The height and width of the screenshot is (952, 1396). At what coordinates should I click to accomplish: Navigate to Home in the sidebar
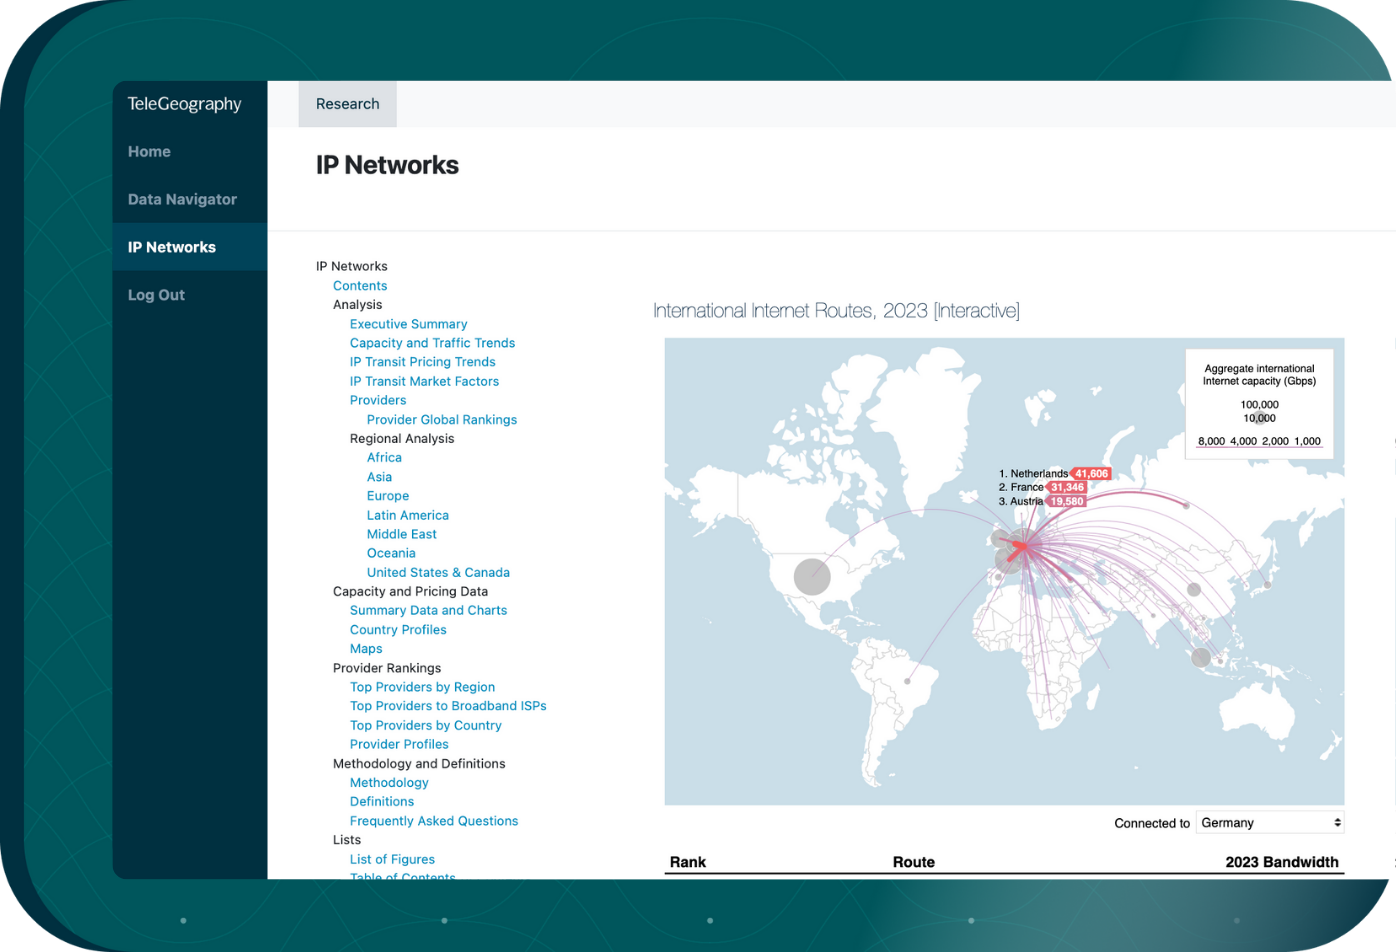(149, 151)
